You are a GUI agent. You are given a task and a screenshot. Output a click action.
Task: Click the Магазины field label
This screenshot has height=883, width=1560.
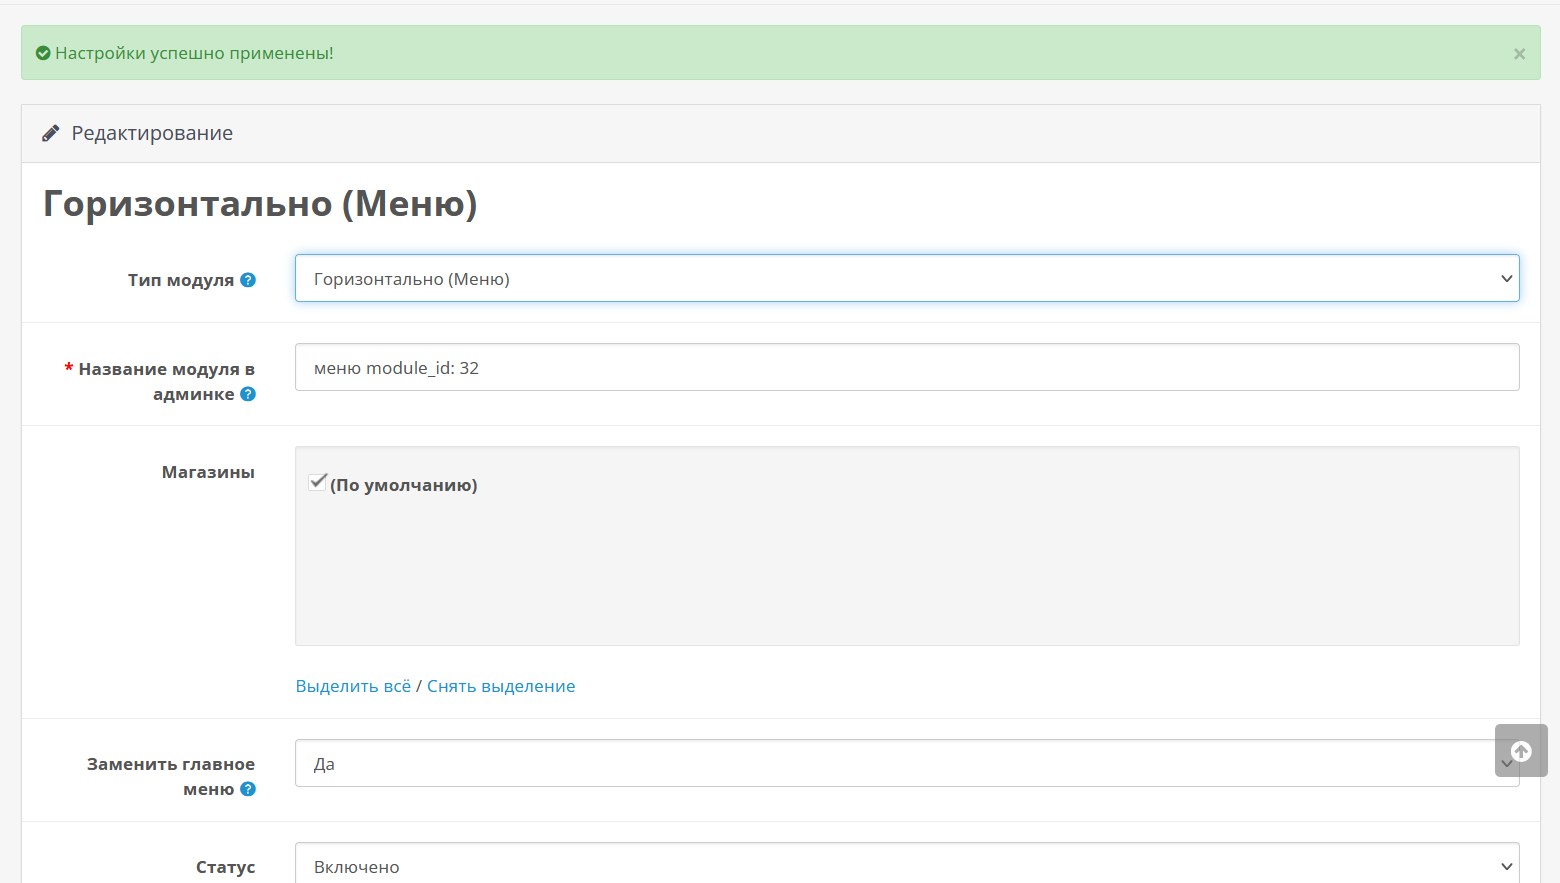(x=208, y=472)
